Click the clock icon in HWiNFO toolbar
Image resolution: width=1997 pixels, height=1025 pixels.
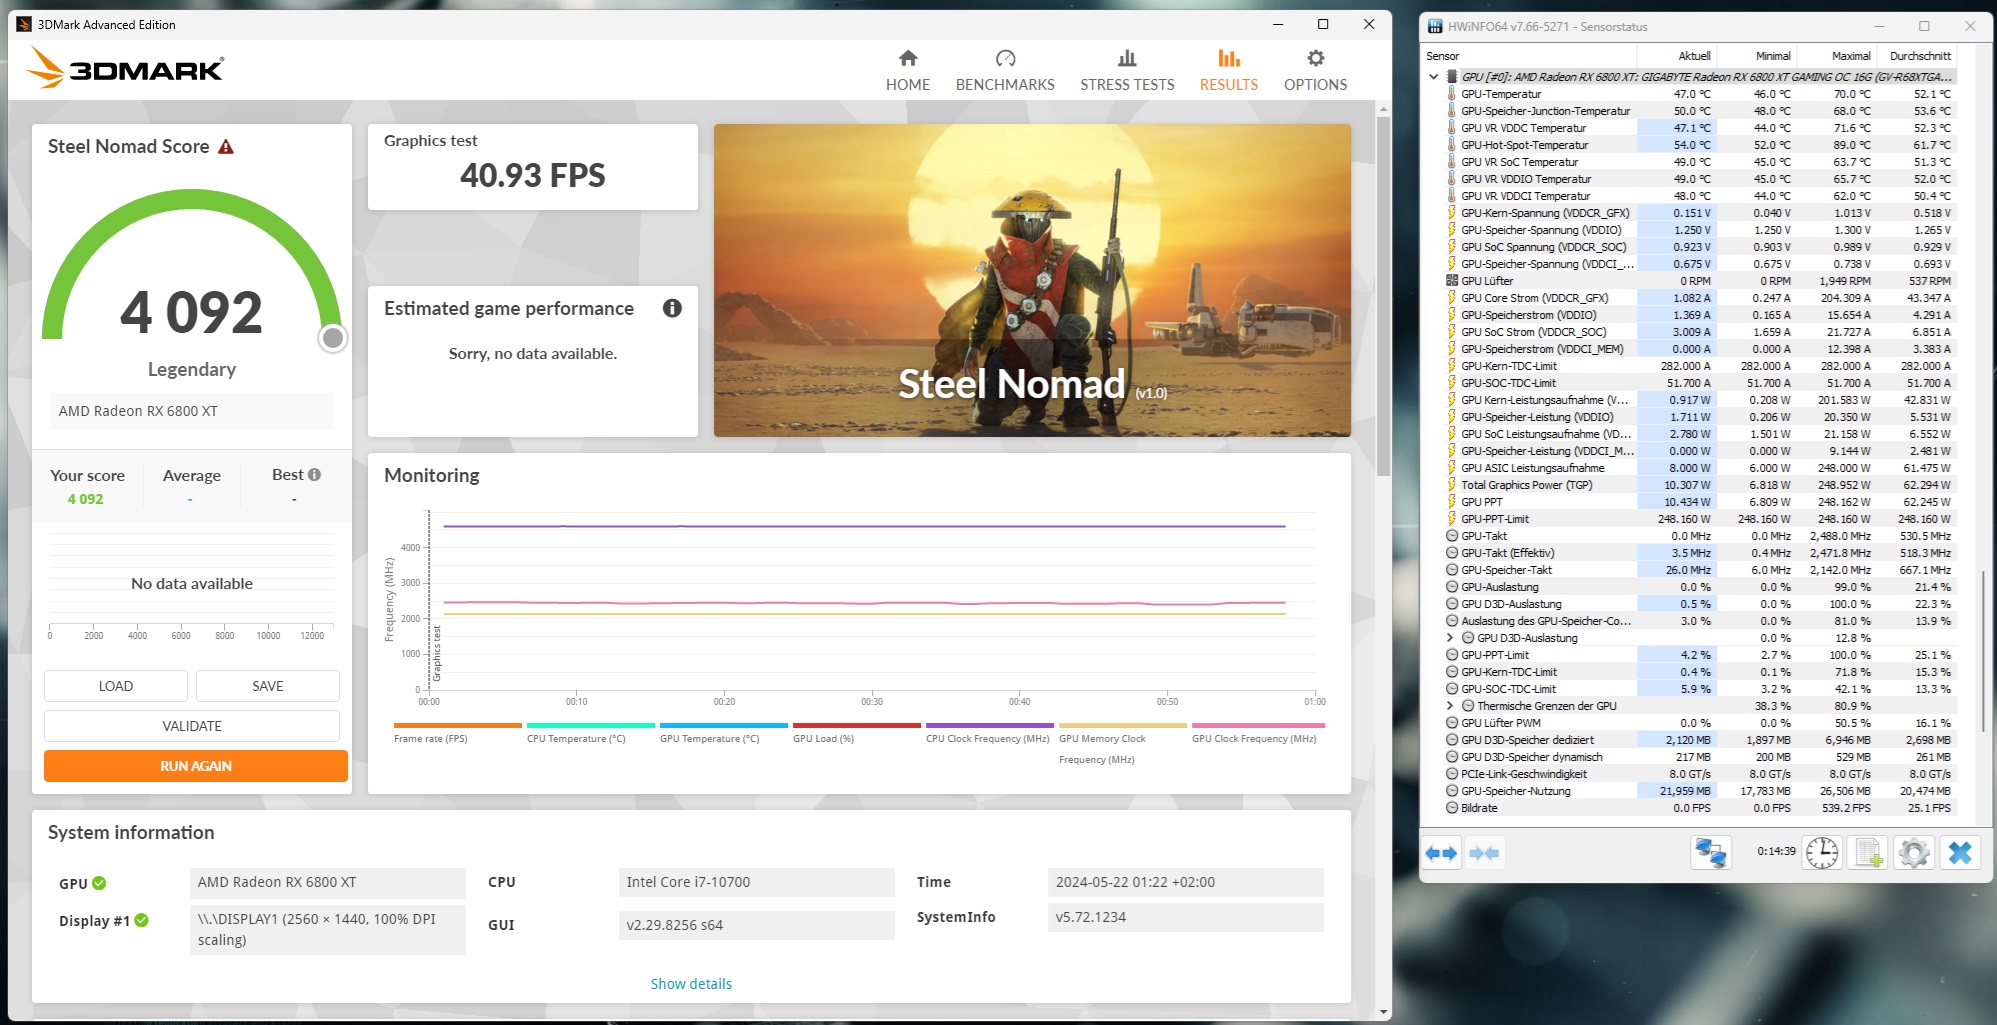[x=1822, y=852]
